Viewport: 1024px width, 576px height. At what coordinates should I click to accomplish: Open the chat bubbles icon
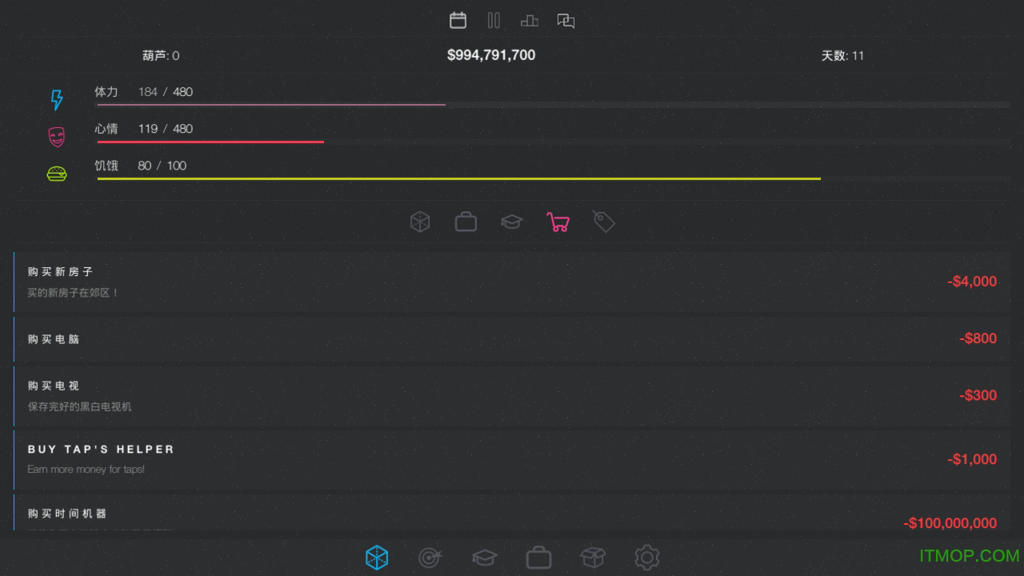tap(566, 21)
